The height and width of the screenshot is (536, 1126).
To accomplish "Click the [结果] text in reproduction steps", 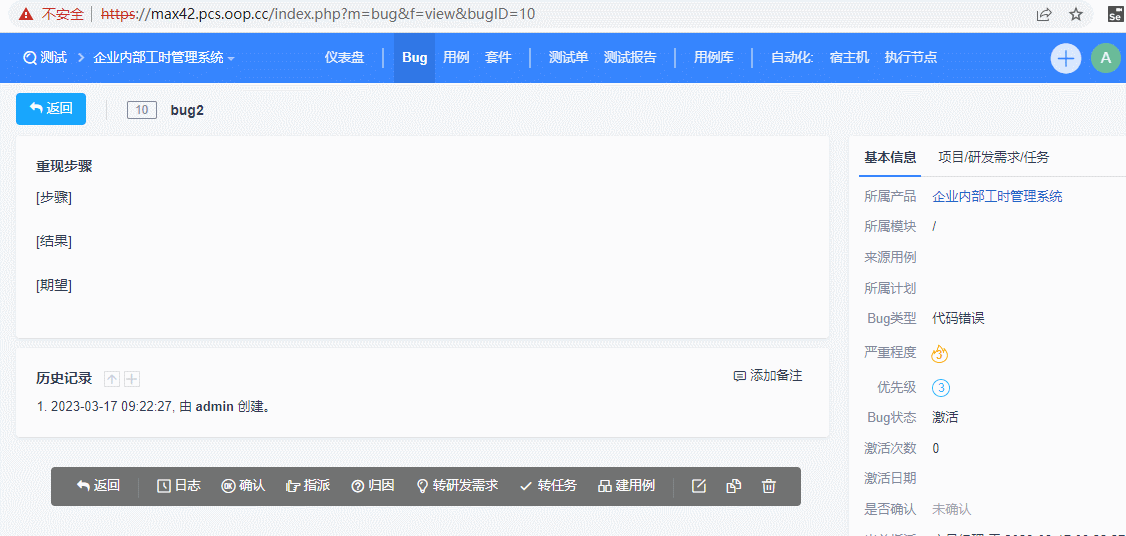I will 54,241.
